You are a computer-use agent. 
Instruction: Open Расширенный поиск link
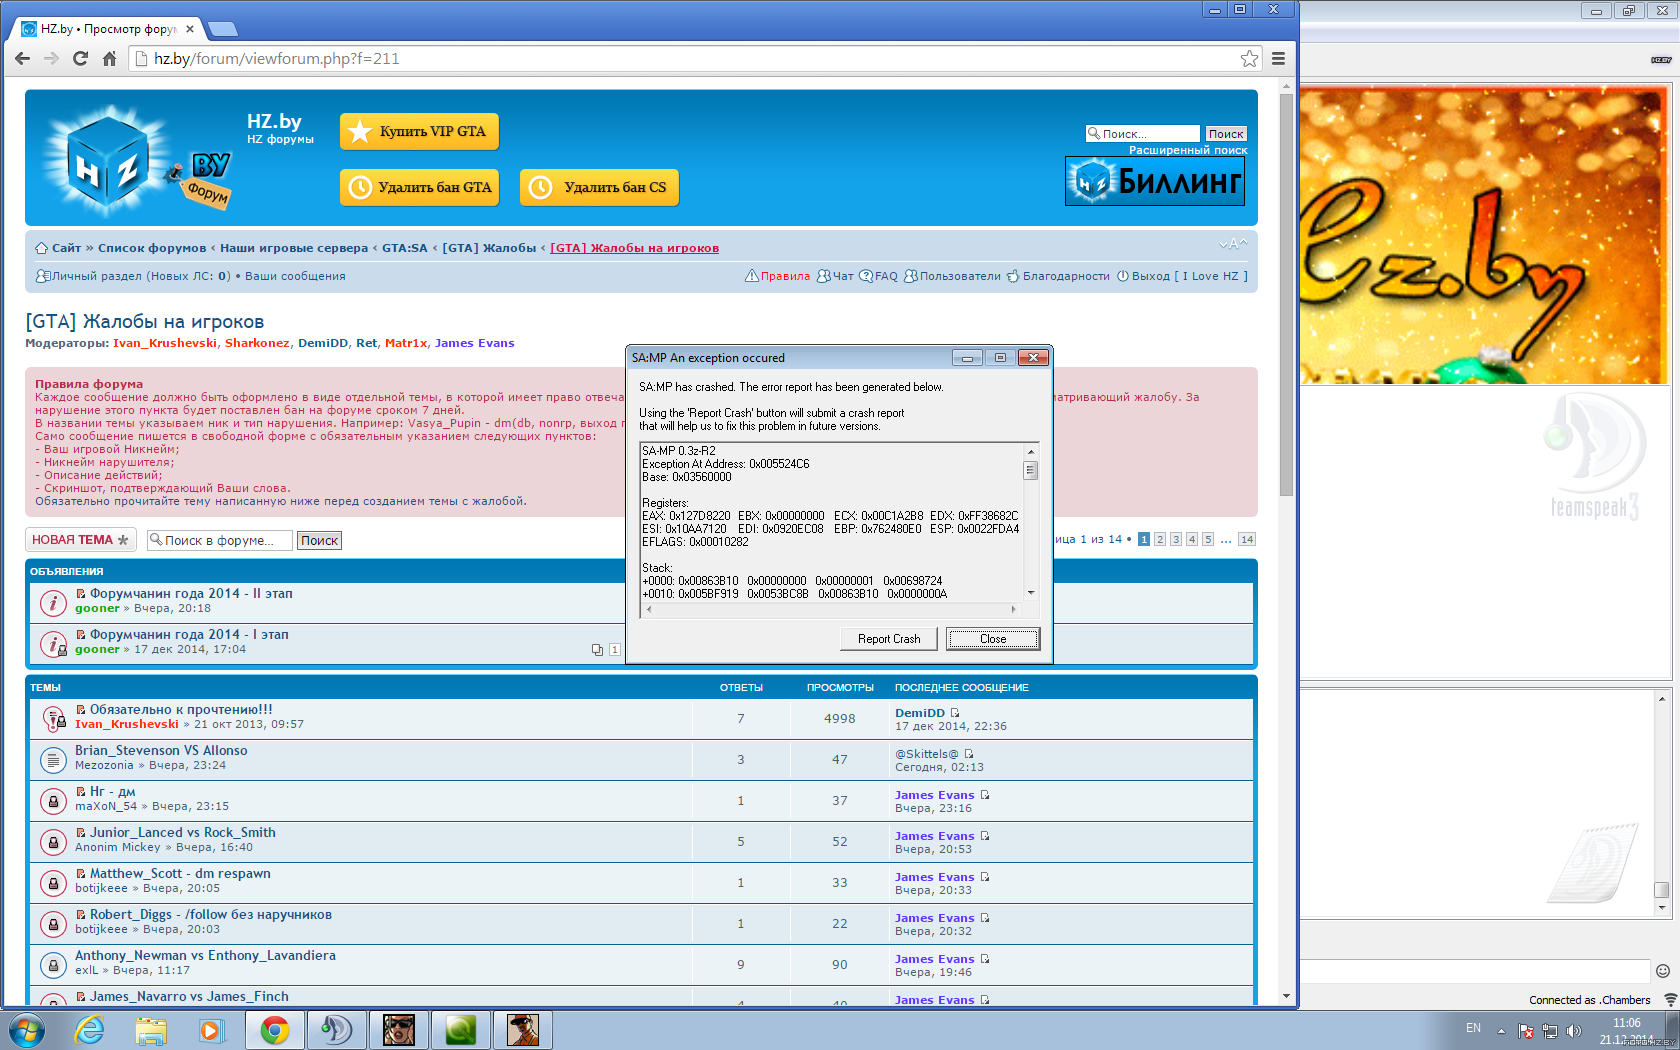pos(1188,150)
